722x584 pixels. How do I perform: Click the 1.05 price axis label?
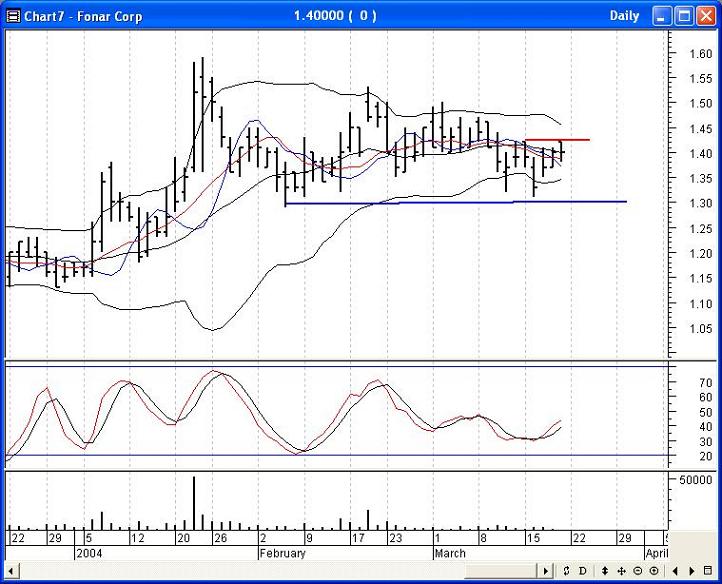pyautogui.click(x=700, y=328)
